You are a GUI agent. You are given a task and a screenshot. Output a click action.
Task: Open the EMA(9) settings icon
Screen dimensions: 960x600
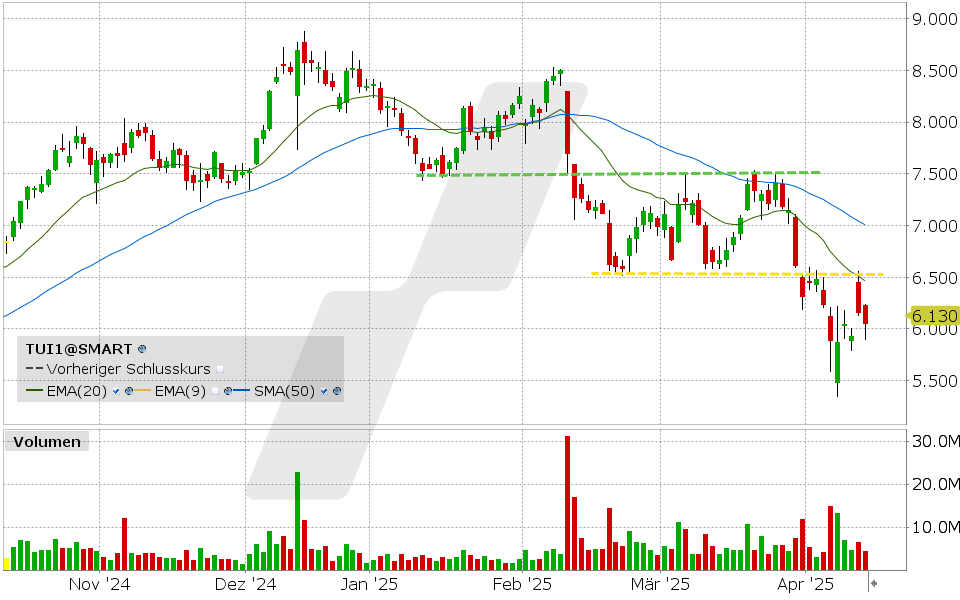click(228, 391)
